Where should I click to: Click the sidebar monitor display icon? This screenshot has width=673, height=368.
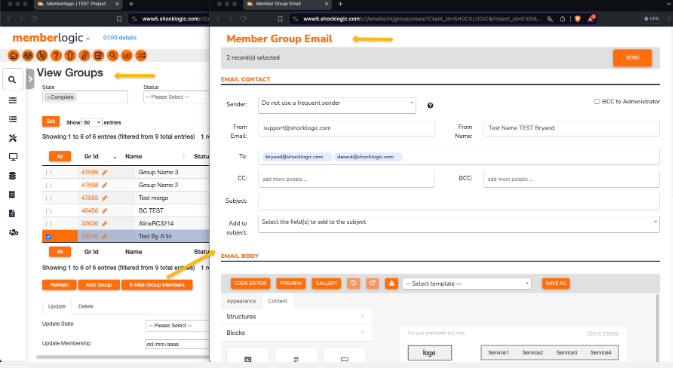13,157
